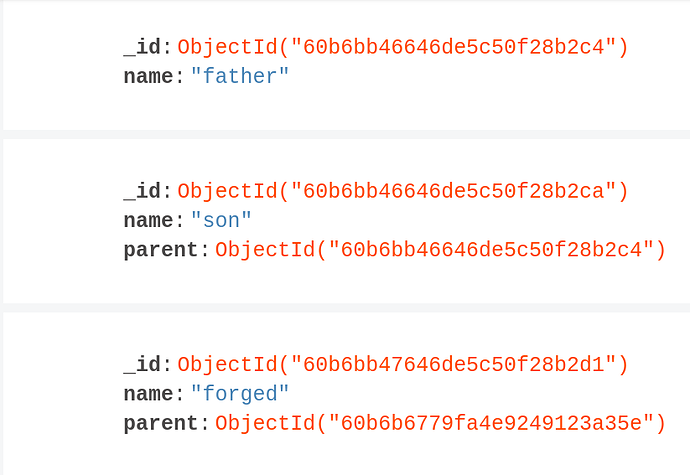Click the name key above the son document
690x475 pixels.
[x=148, y=77]
